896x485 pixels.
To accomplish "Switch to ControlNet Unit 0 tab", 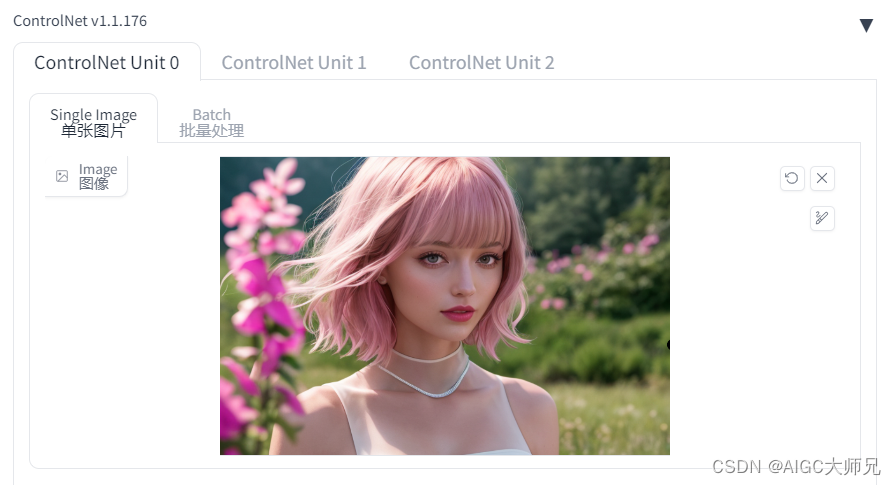I will point(107,62).
